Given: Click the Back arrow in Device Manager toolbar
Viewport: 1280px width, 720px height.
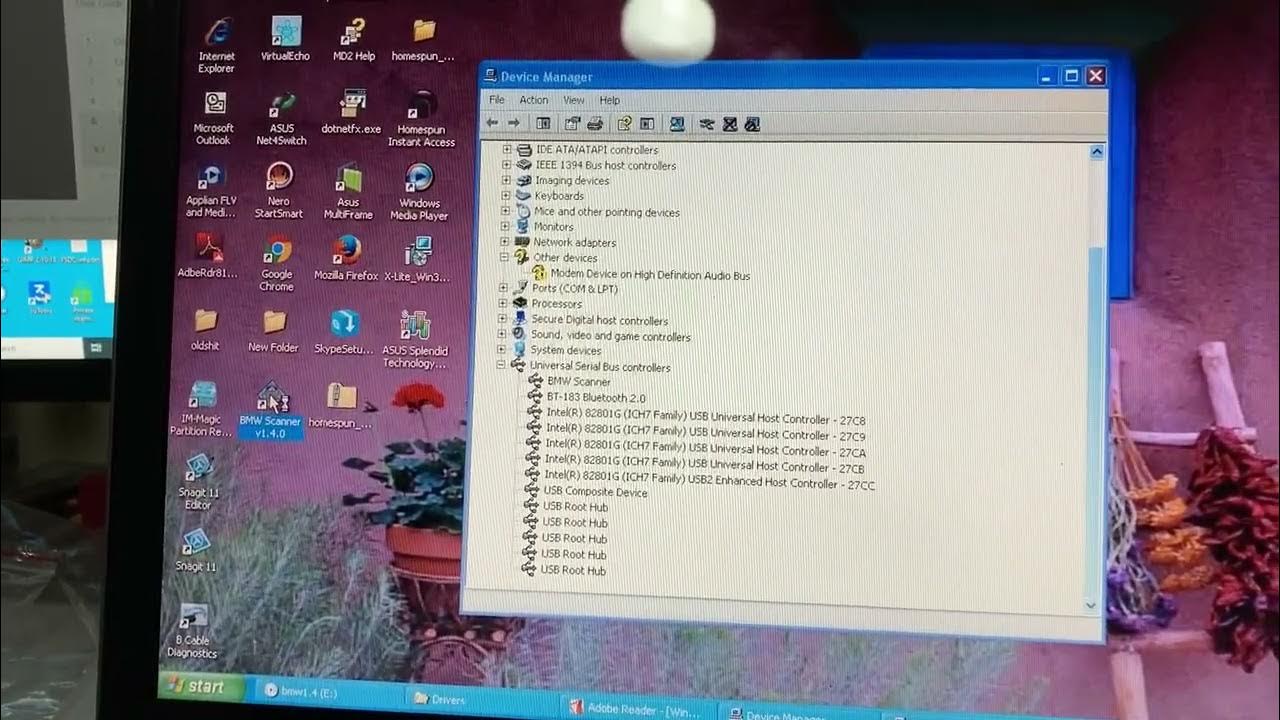Looking at the screenshot, I should click(x=492, y=123).
